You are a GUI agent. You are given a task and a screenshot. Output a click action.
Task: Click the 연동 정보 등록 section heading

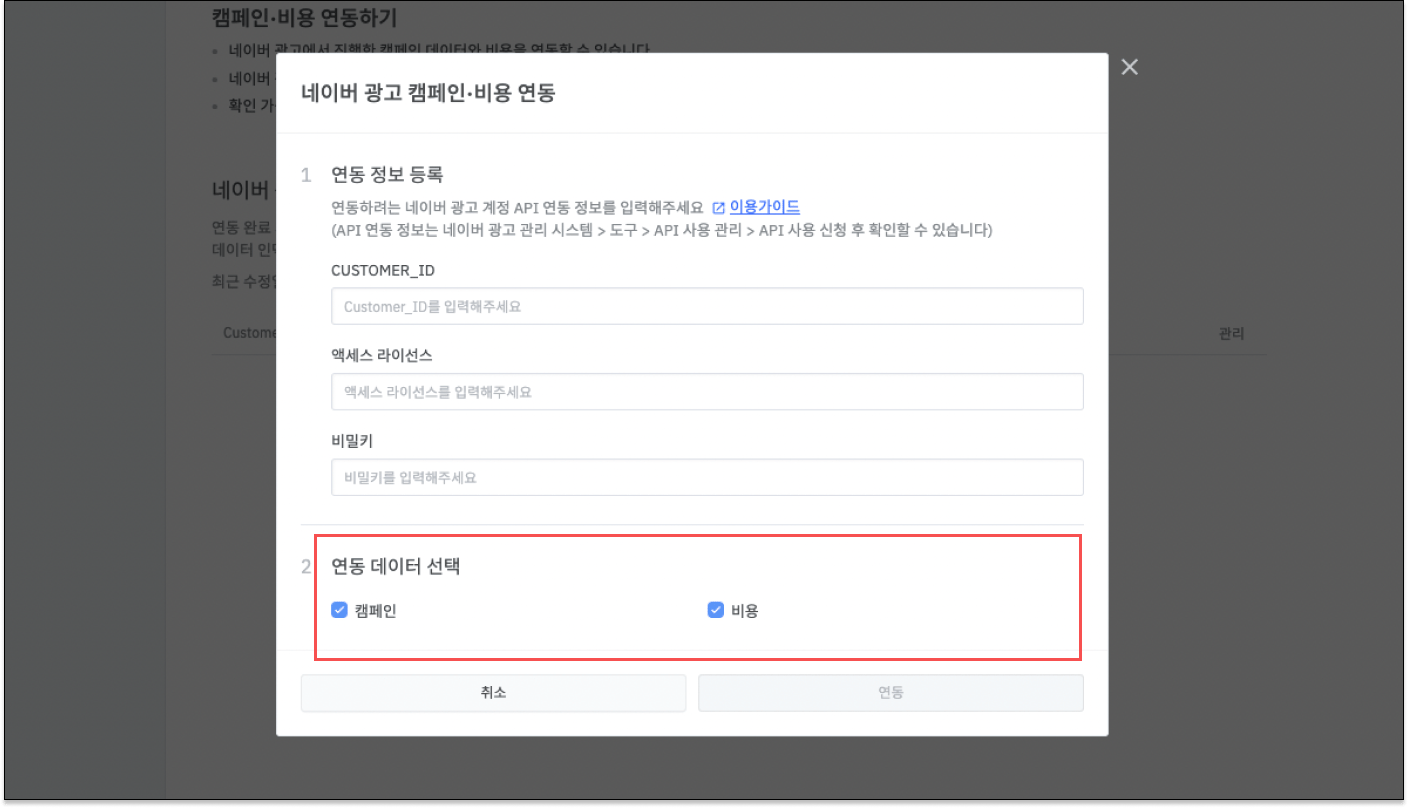click(386, 175)
